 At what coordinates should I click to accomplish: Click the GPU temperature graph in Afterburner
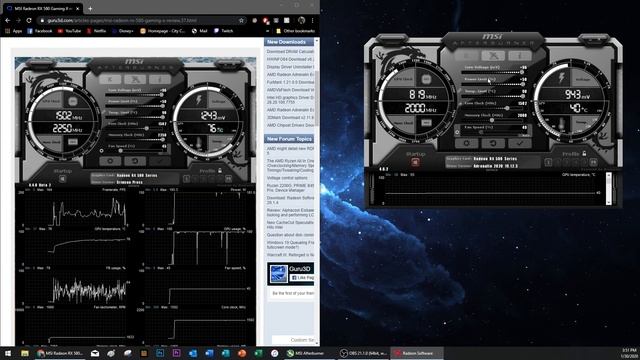(490, 190)
